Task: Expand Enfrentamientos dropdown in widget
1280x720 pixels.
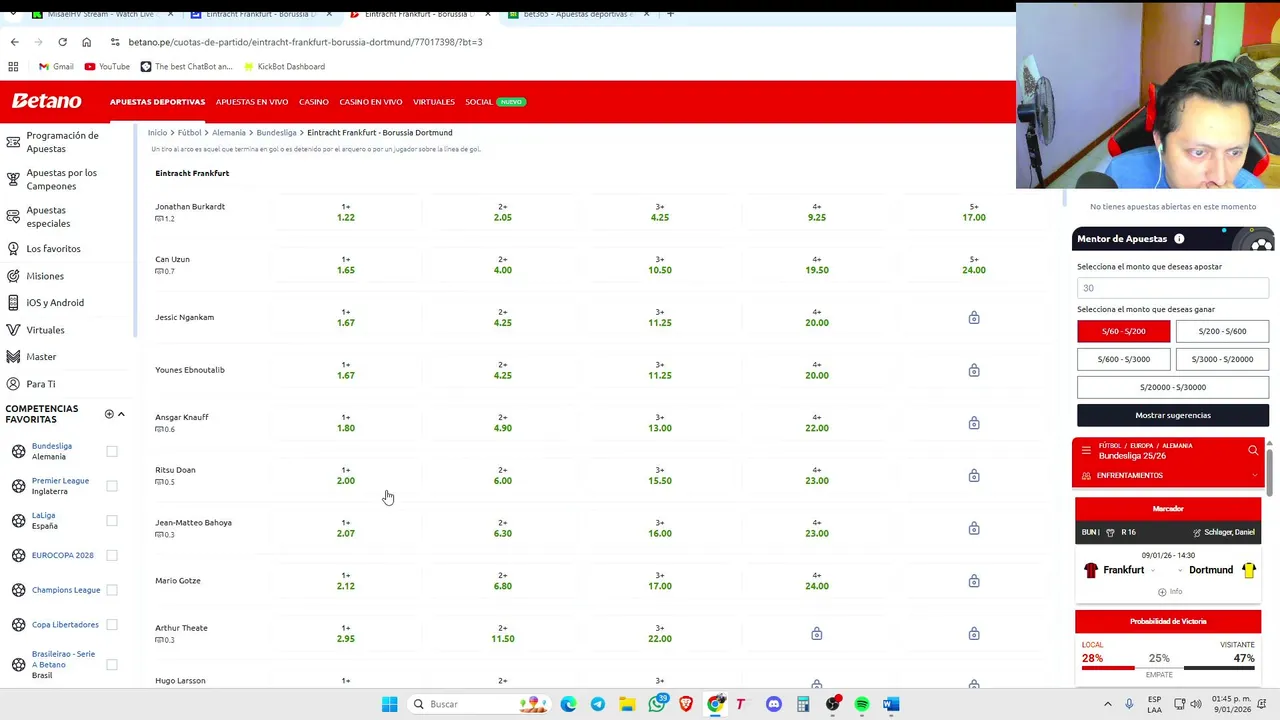Action: pyautogui.click(x=1255, y=476)
